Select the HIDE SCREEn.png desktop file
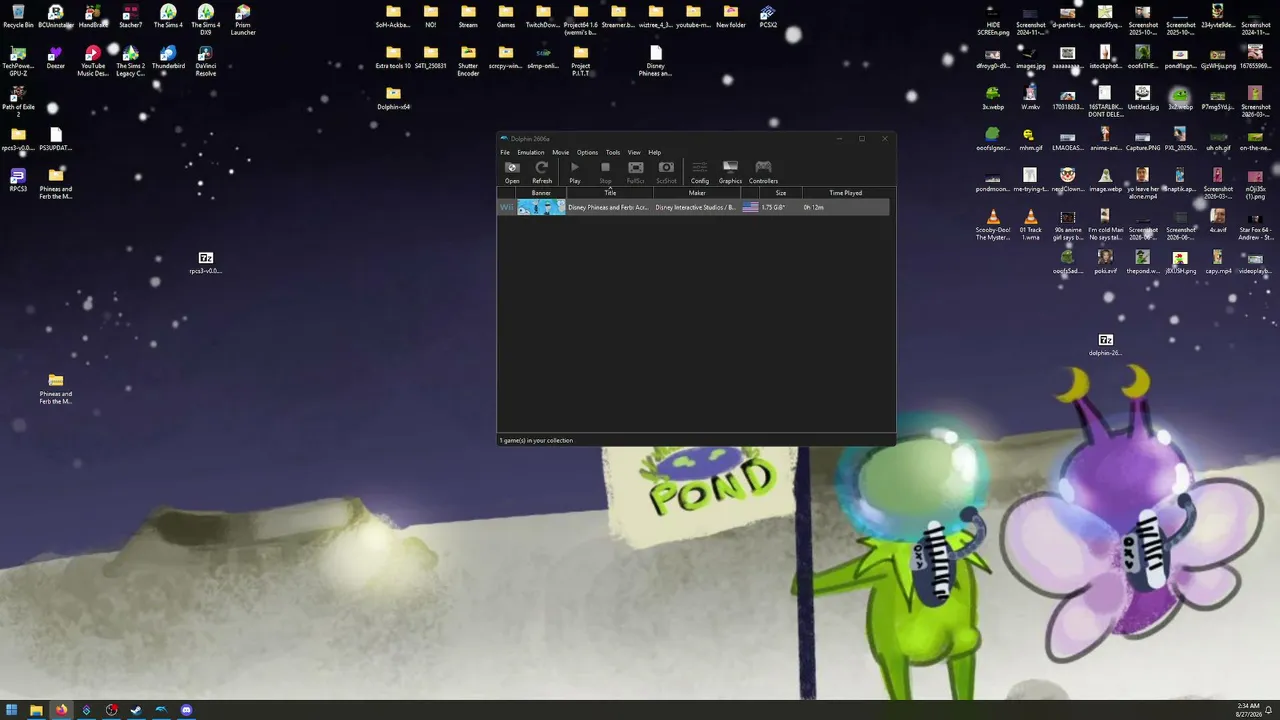This screenshot has height=720, width=1280. click(993, 20)
